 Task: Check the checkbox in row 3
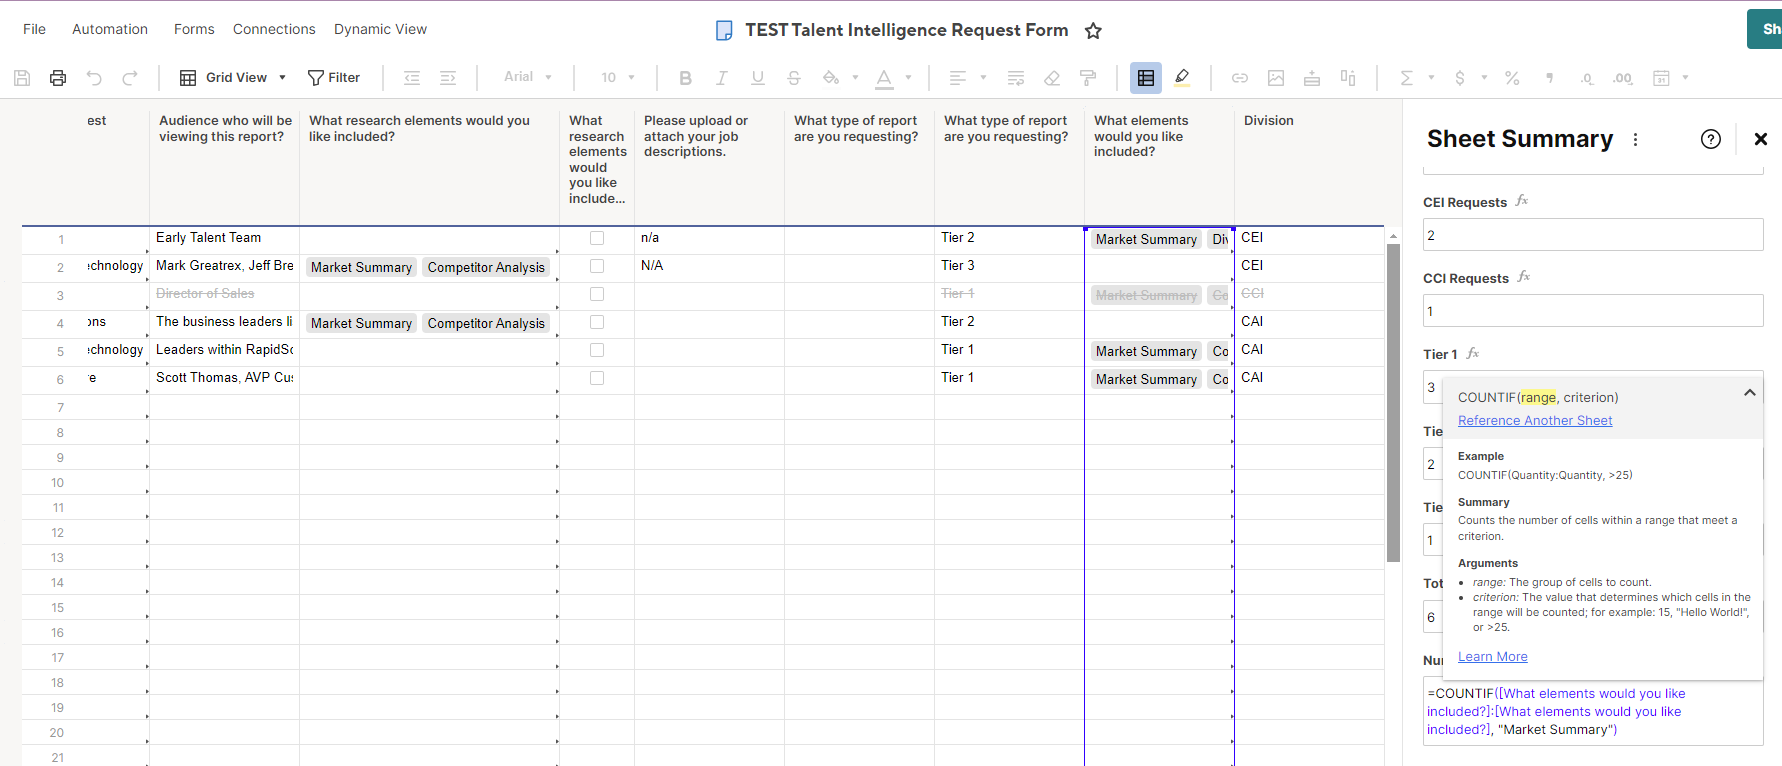click(x=597, y=294)
